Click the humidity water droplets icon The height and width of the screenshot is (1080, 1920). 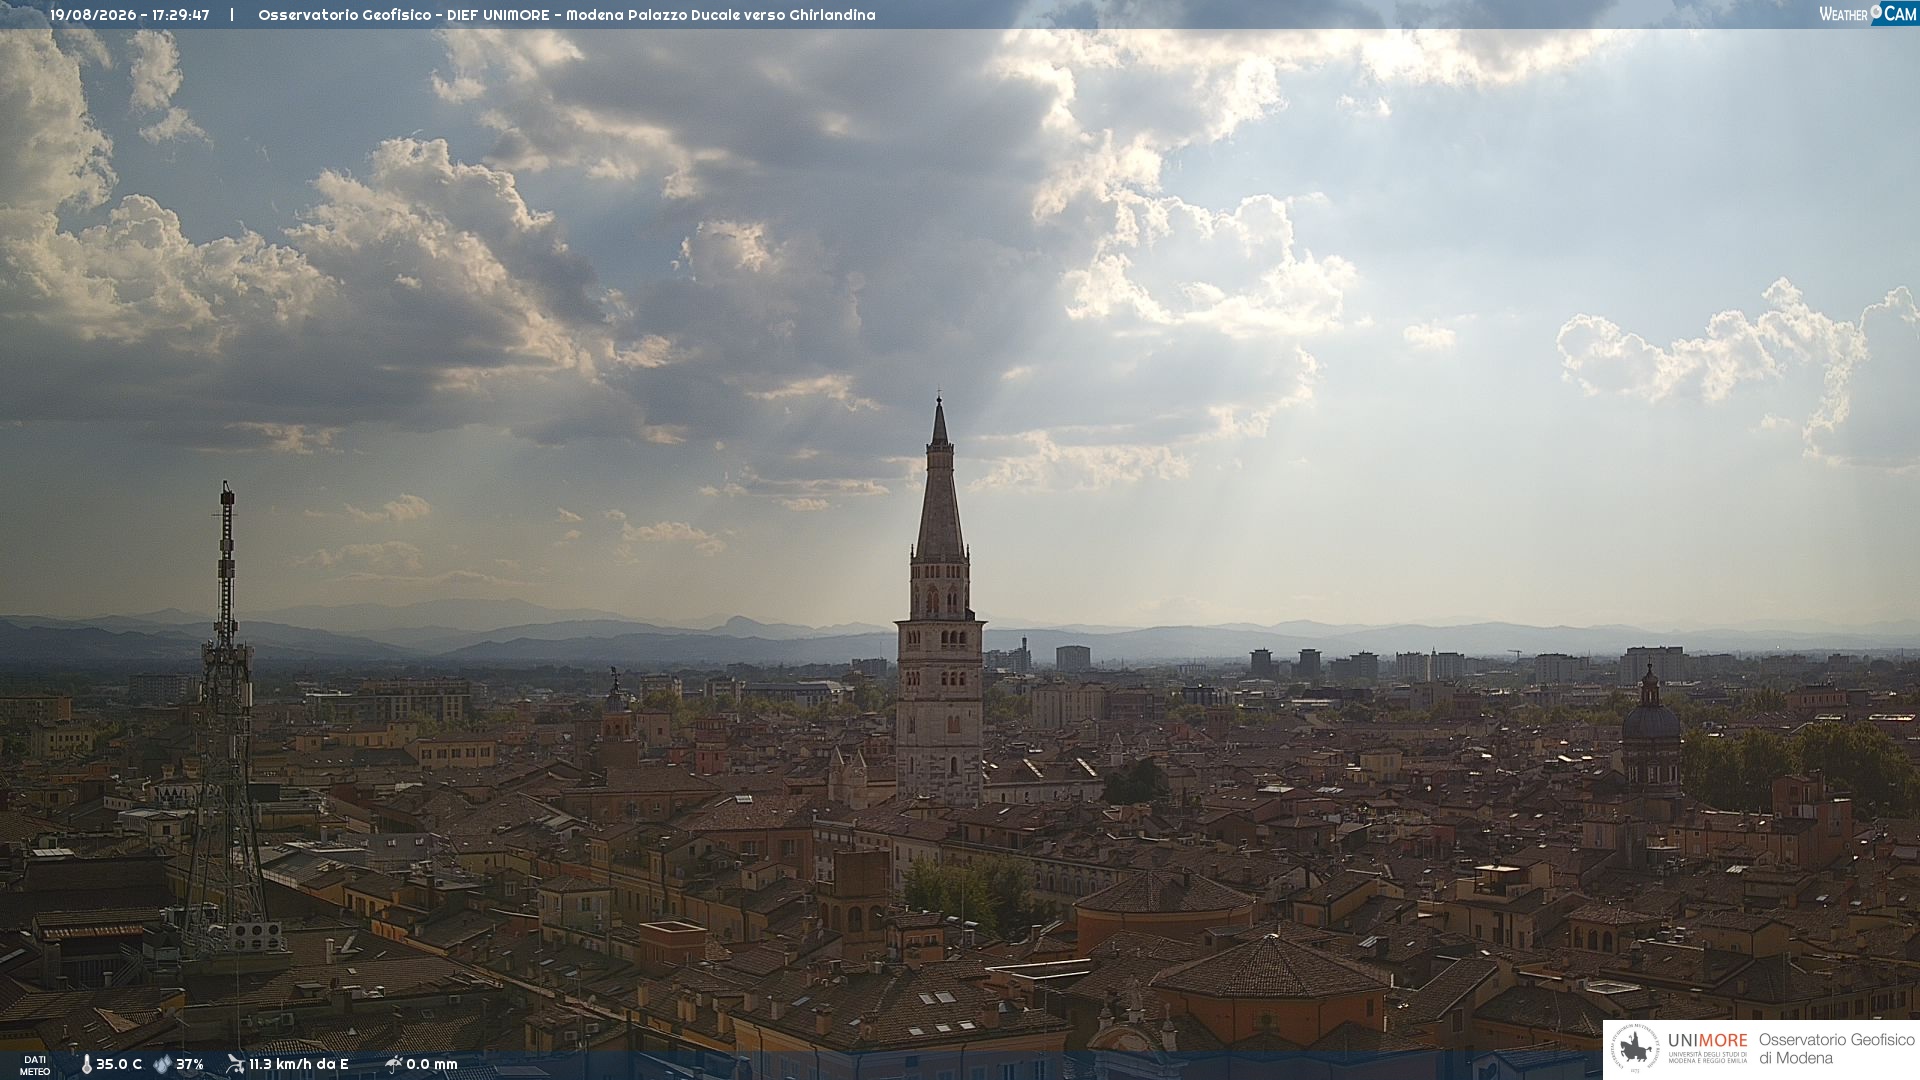pyautogui.click(x=163, y=1065)
